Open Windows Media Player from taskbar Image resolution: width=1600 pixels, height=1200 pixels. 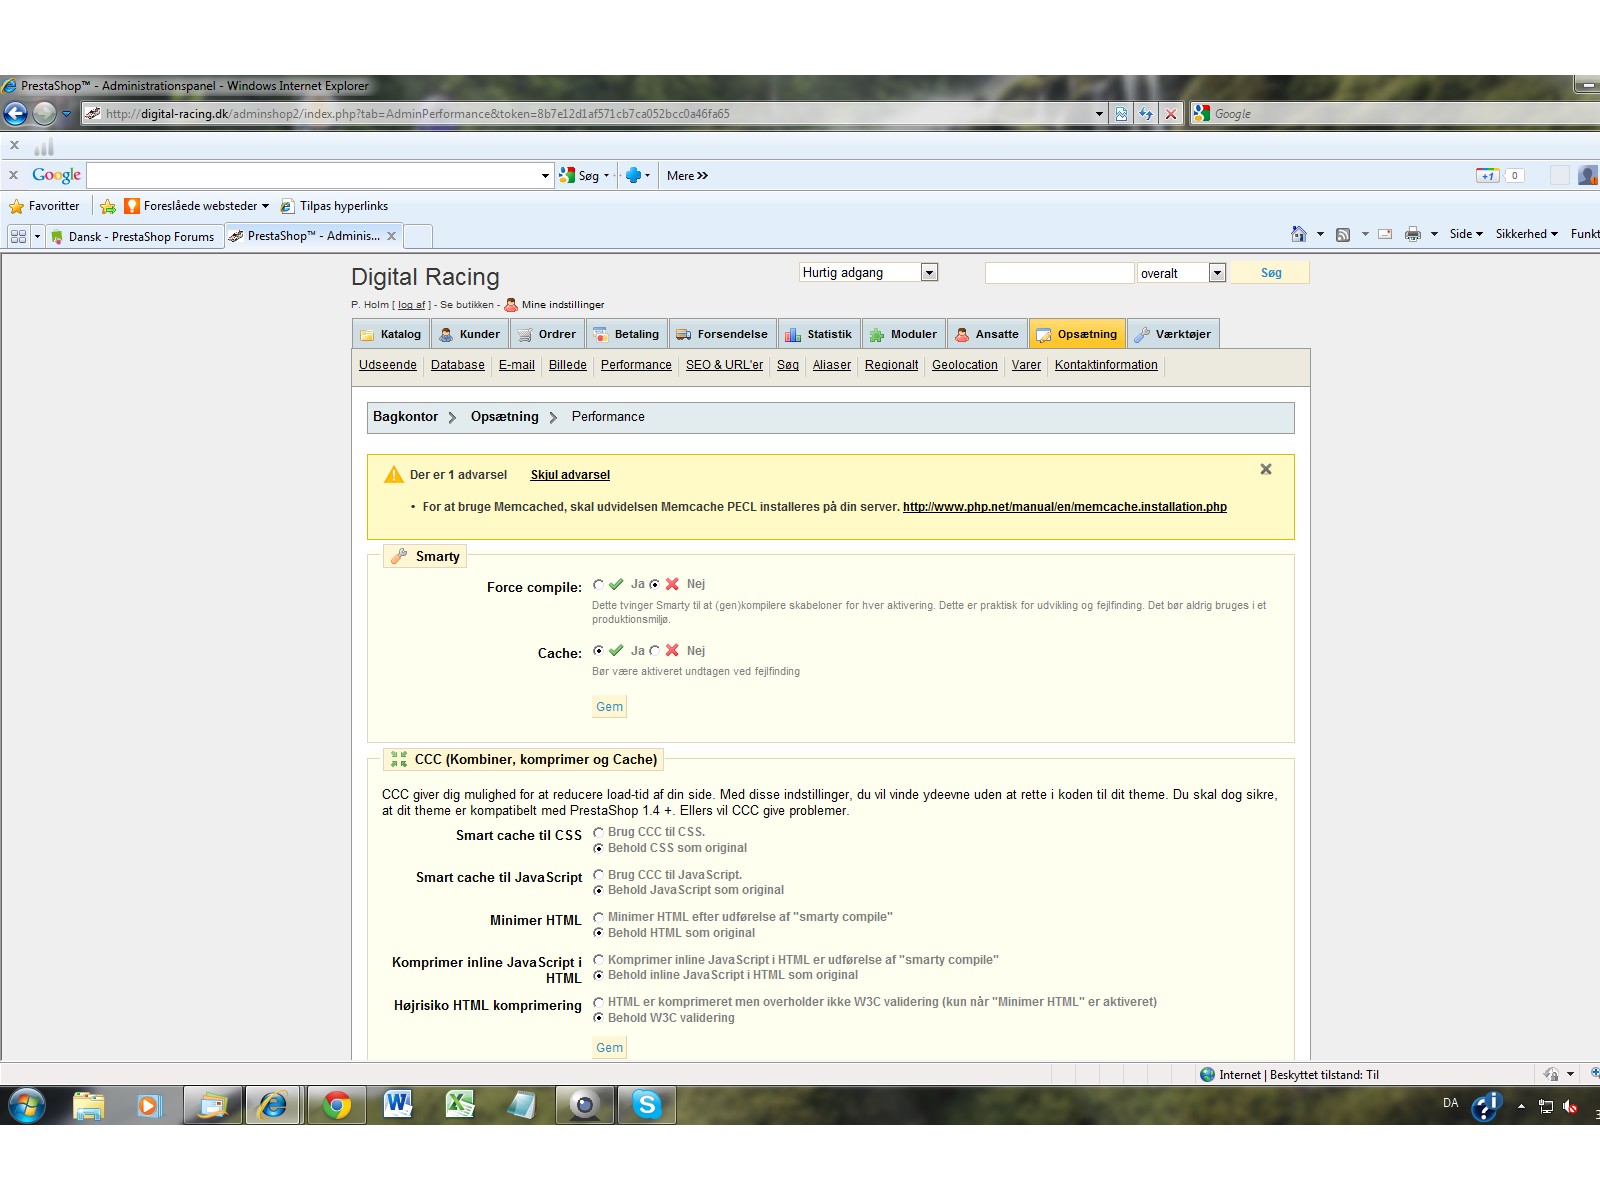149,1105
